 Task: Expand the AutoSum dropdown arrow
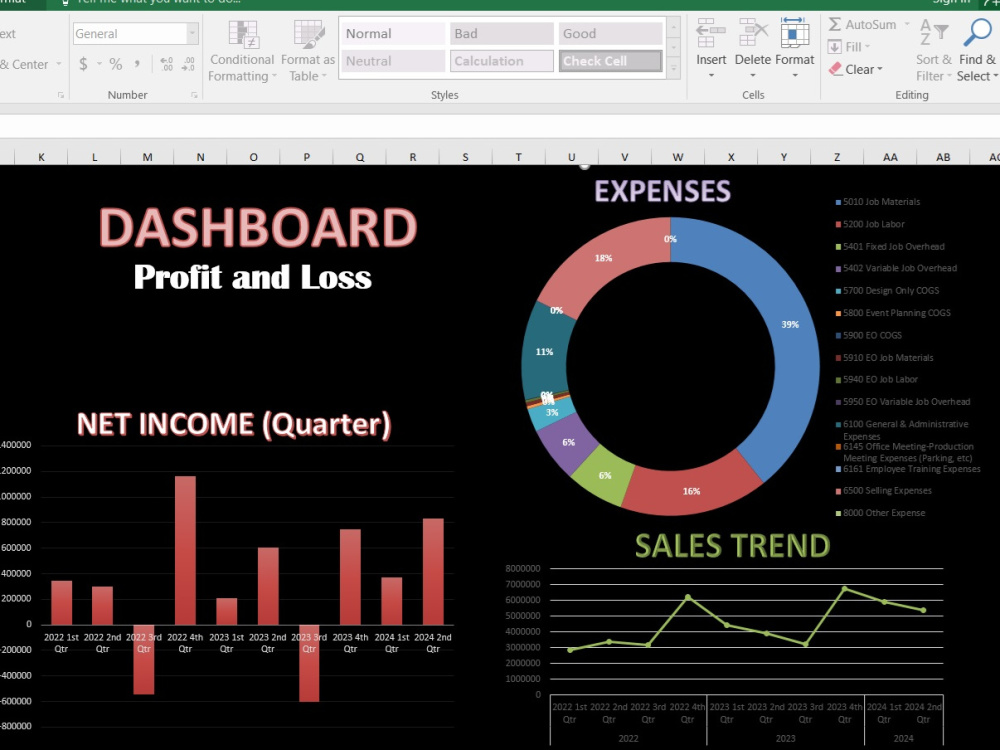coord(907,24)
